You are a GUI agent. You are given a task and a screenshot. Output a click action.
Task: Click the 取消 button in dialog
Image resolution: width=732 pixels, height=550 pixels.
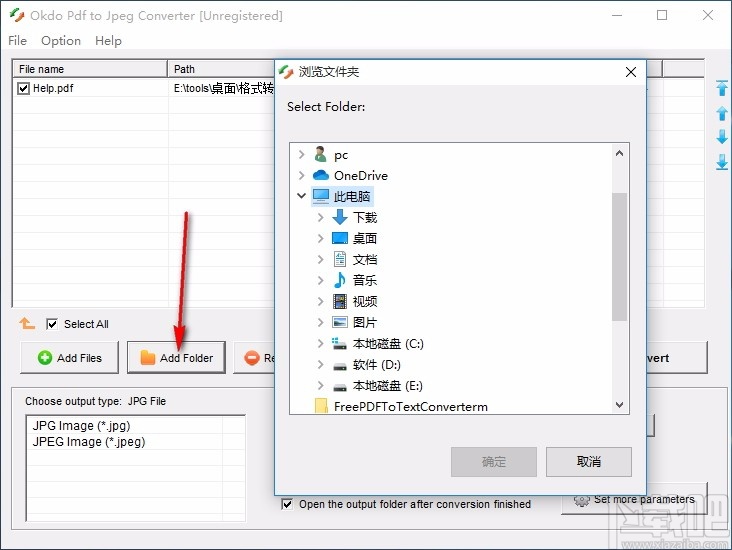pos(589,462)
